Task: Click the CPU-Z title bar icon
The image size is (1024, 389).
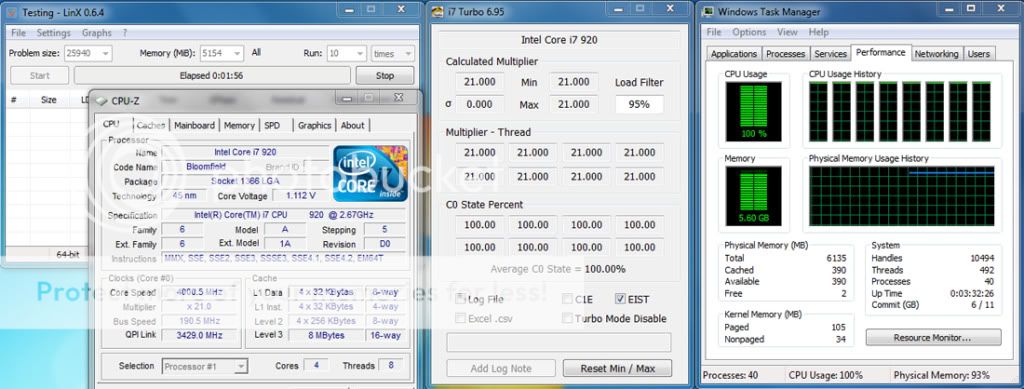Action: click(x=101, y=101)
